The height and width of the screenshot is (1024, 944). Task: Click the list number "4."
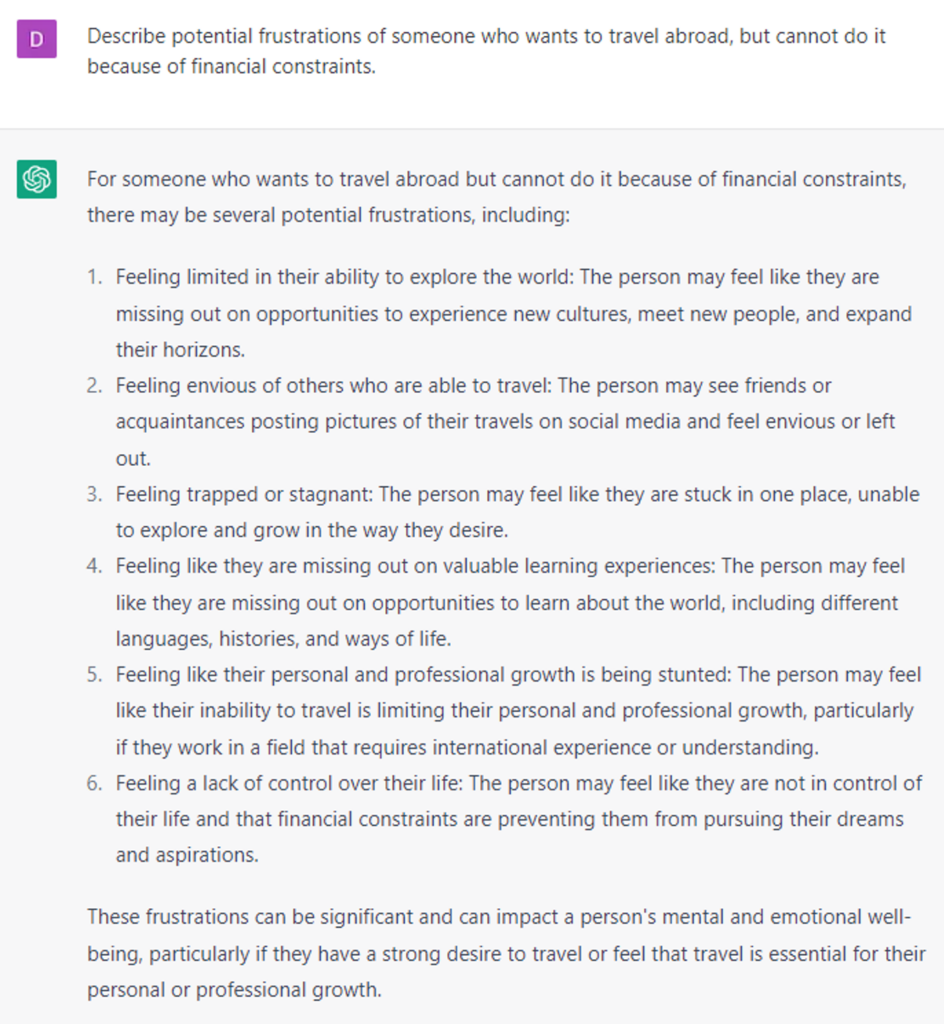[x=94, y=566]
